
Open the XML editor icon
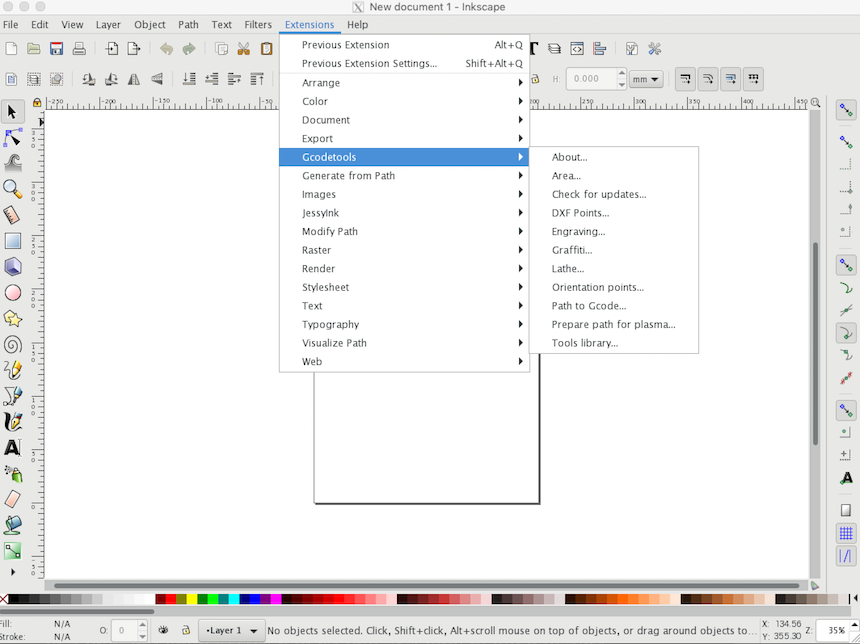click(576, 49)
